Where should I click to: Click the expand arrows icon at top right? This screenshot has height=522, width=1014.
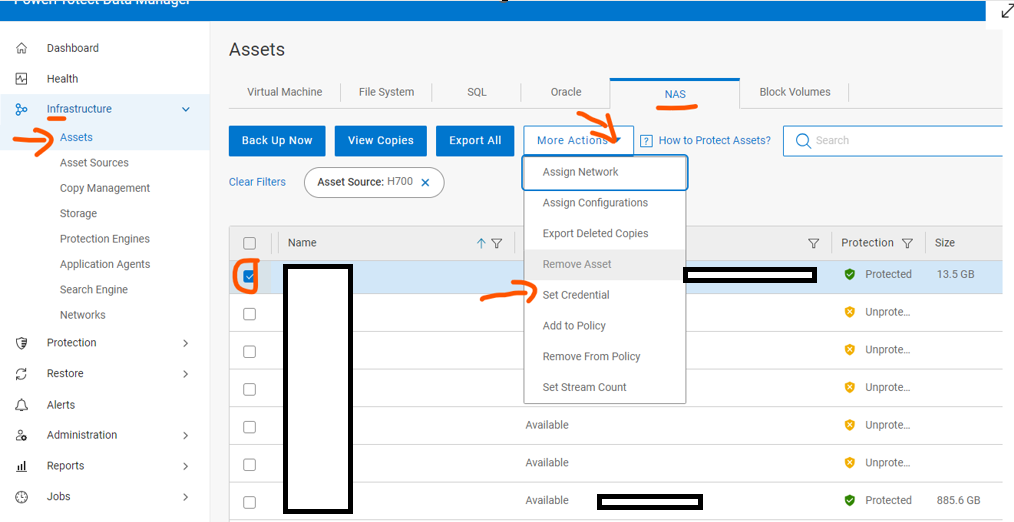(1007, 11)
